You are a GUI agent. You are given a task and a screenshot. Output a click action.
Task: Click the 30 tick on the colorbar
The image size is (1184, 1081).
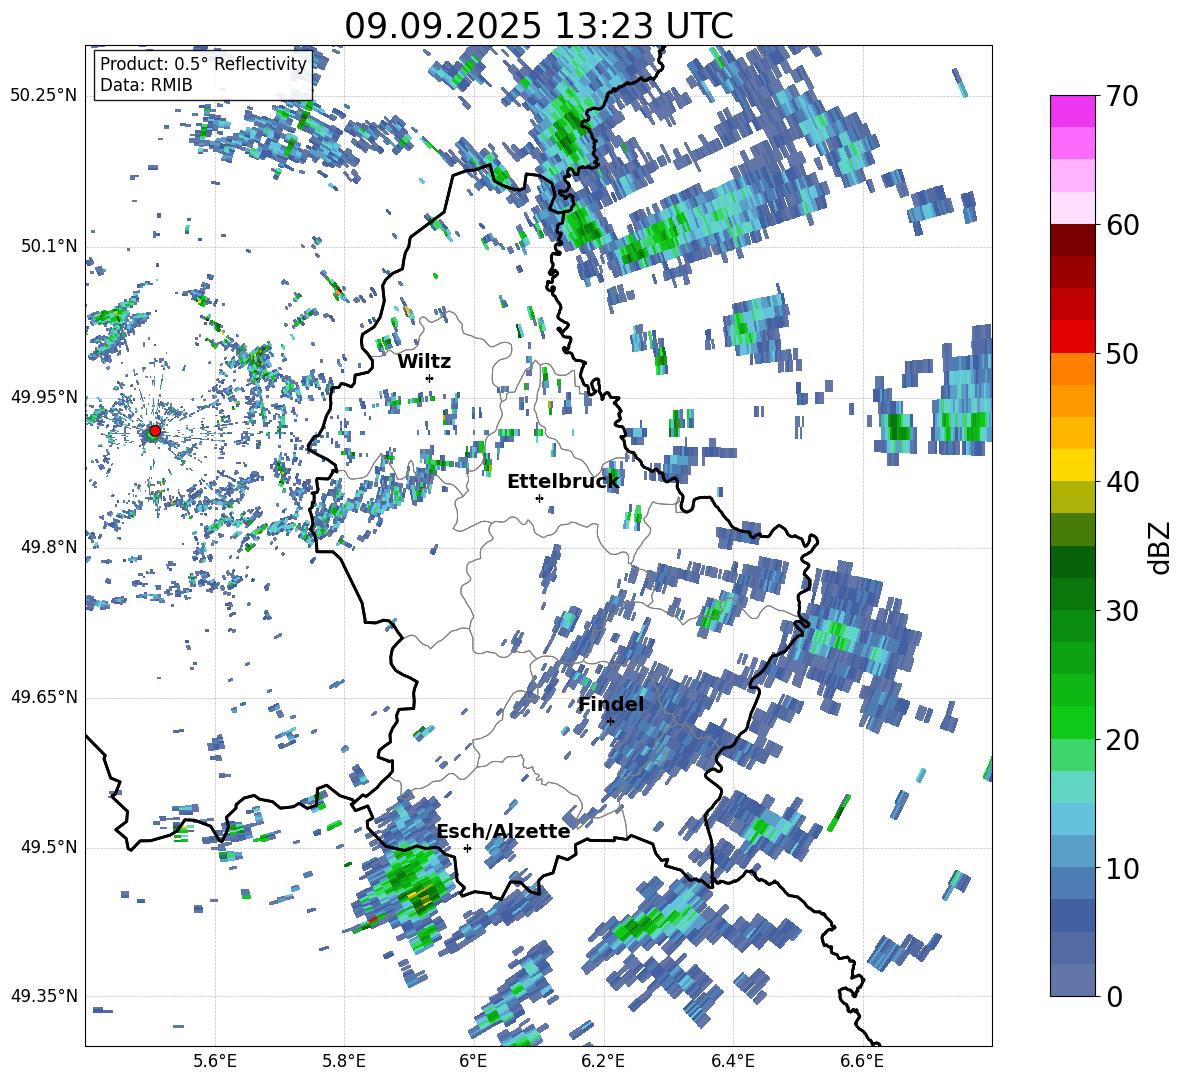(1121, 611)
